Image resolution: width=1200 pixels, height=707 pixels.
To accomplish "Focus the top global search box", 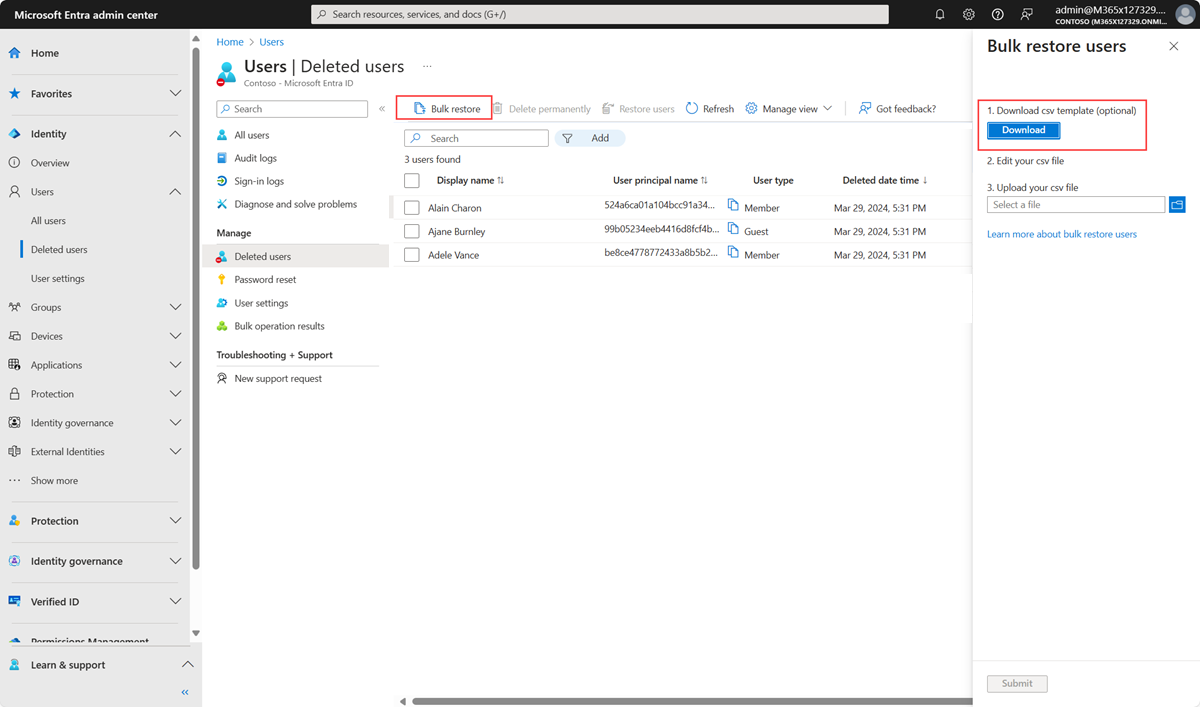I will pos(600,15).
